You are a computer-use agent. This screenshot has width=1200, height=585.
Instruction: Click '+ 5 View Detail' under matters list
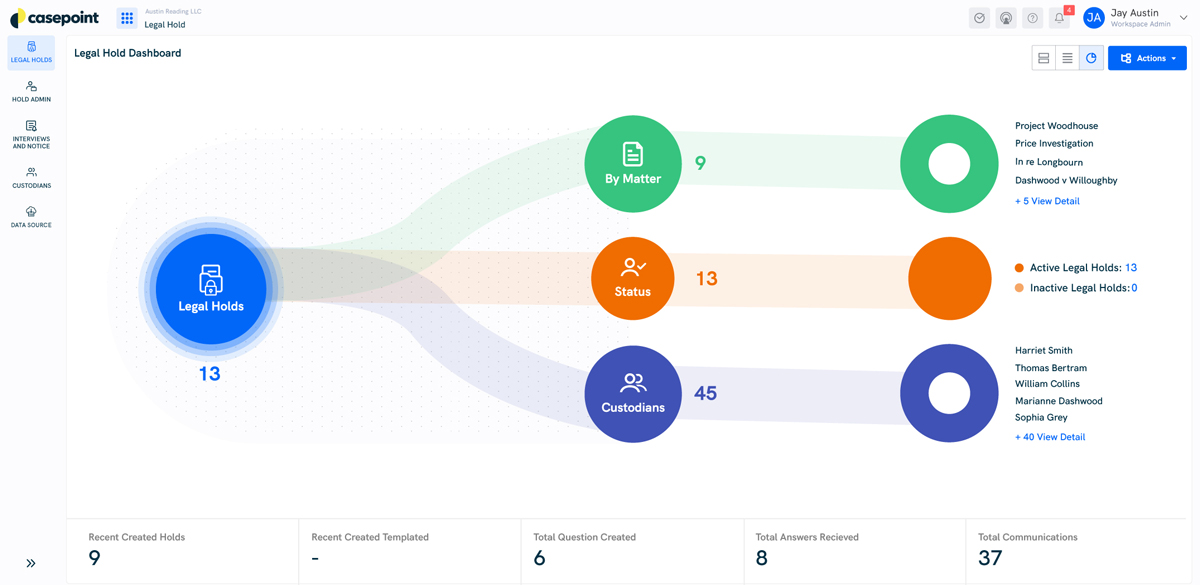(1047, 201)
